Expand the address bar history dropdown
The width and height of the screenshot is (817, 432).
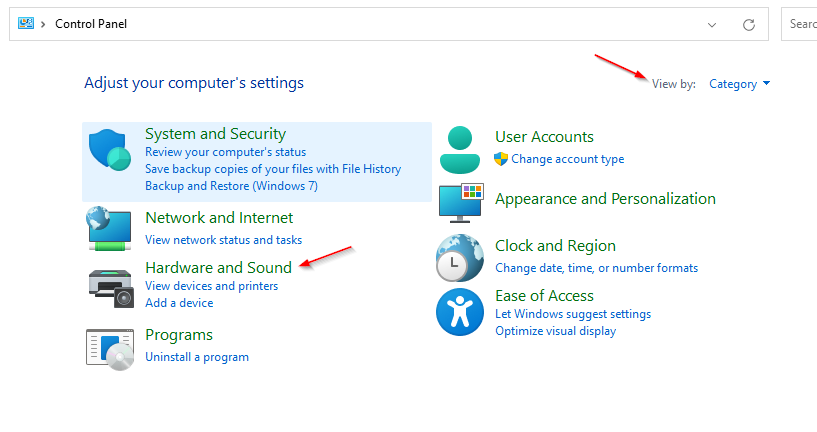click(x=712, y=24)
